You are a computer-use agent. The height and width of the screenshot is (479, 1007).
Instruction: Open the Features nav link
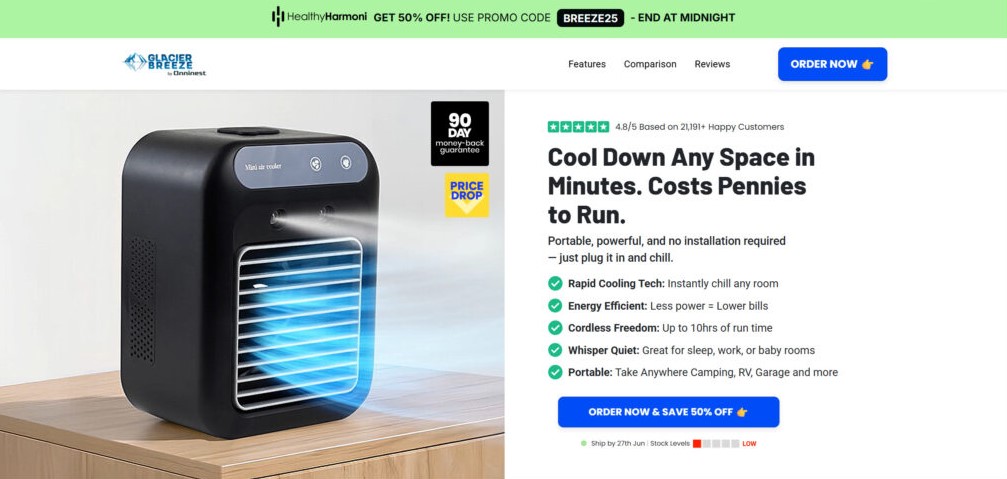pos(587,64)
